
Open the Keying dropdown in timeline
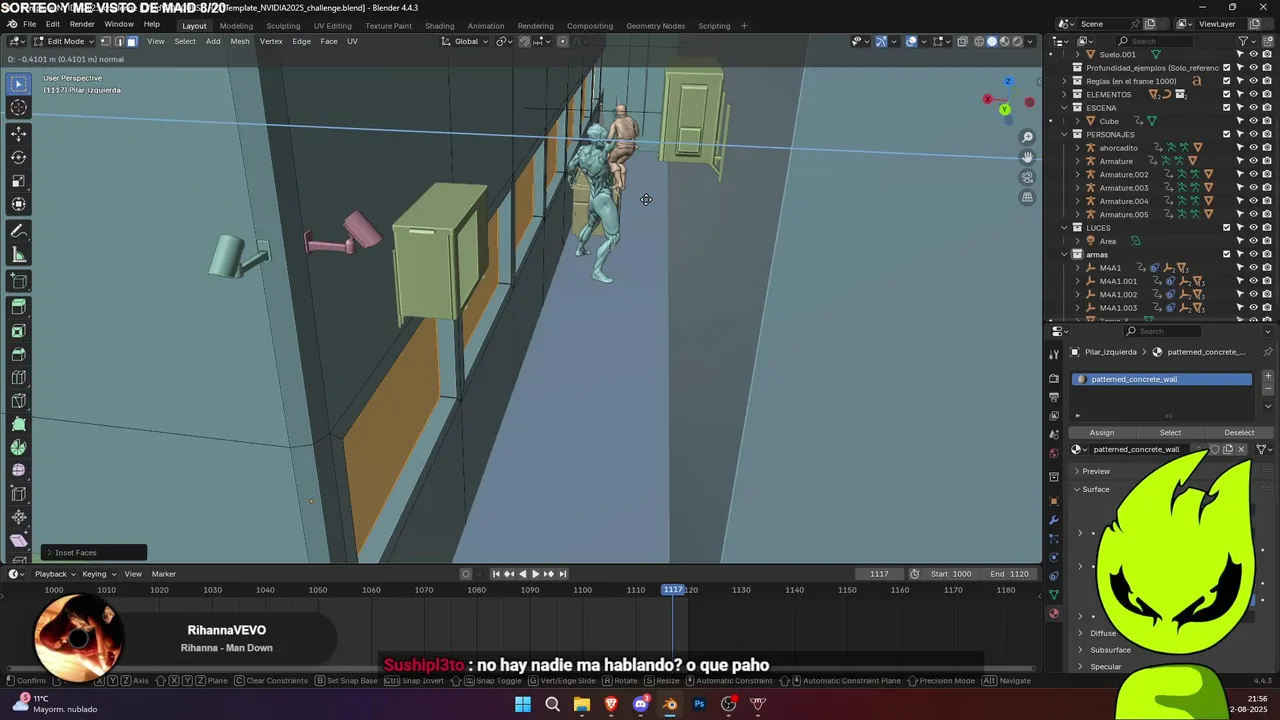click(x=99, y=574)
